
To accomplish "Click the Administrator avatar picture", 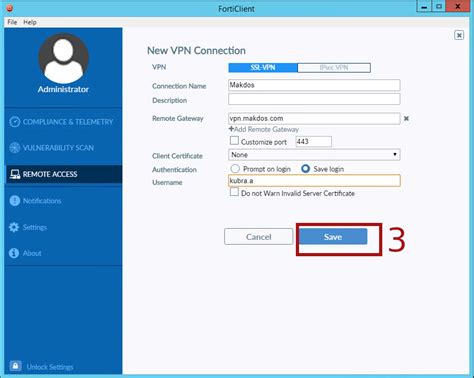I will (63, 59).
